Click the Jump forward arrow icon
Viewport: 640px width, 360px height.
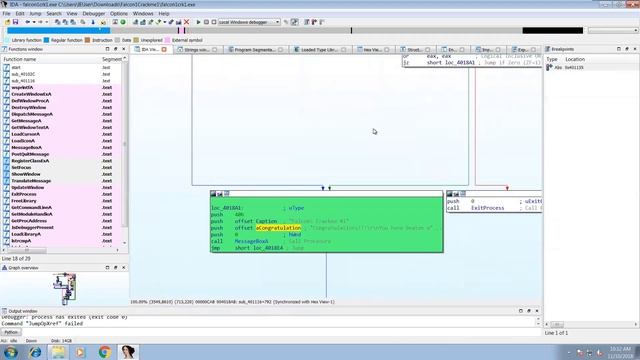click(x=40, y=22)
